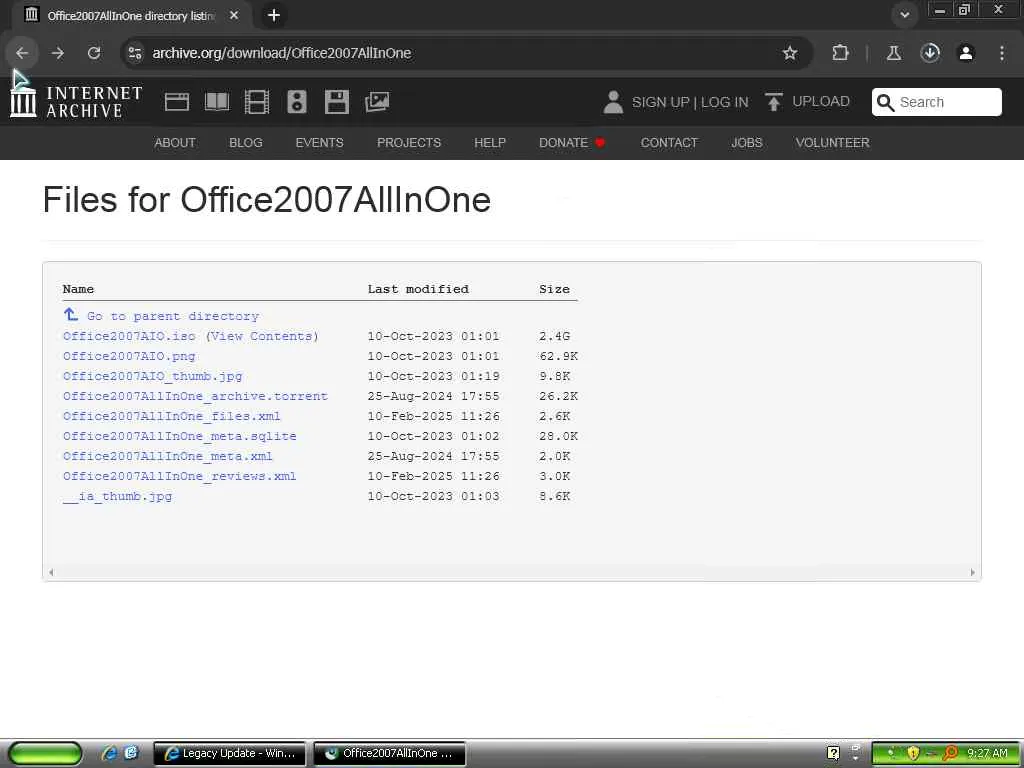Open the Video film icon
The width and height of the screenshot is (1024, 768).
click(257, 102)
